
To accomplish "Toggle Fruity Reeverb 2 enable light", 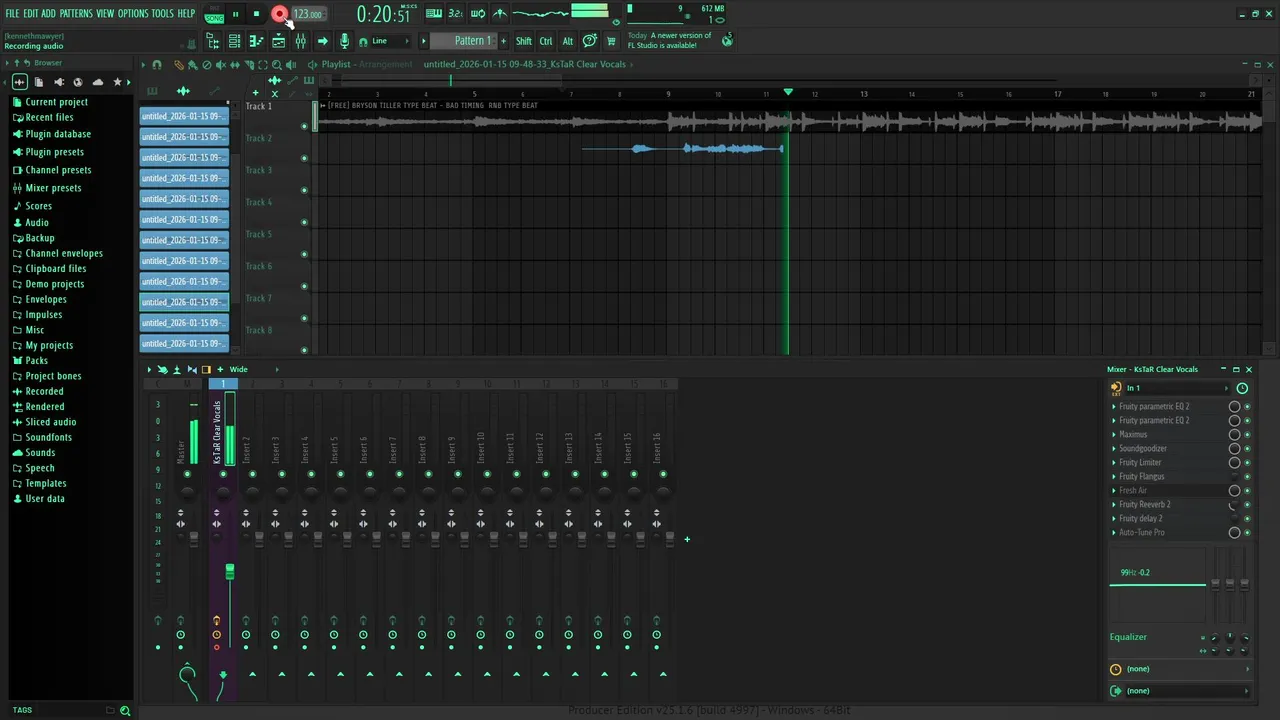I will [1247, 505].
